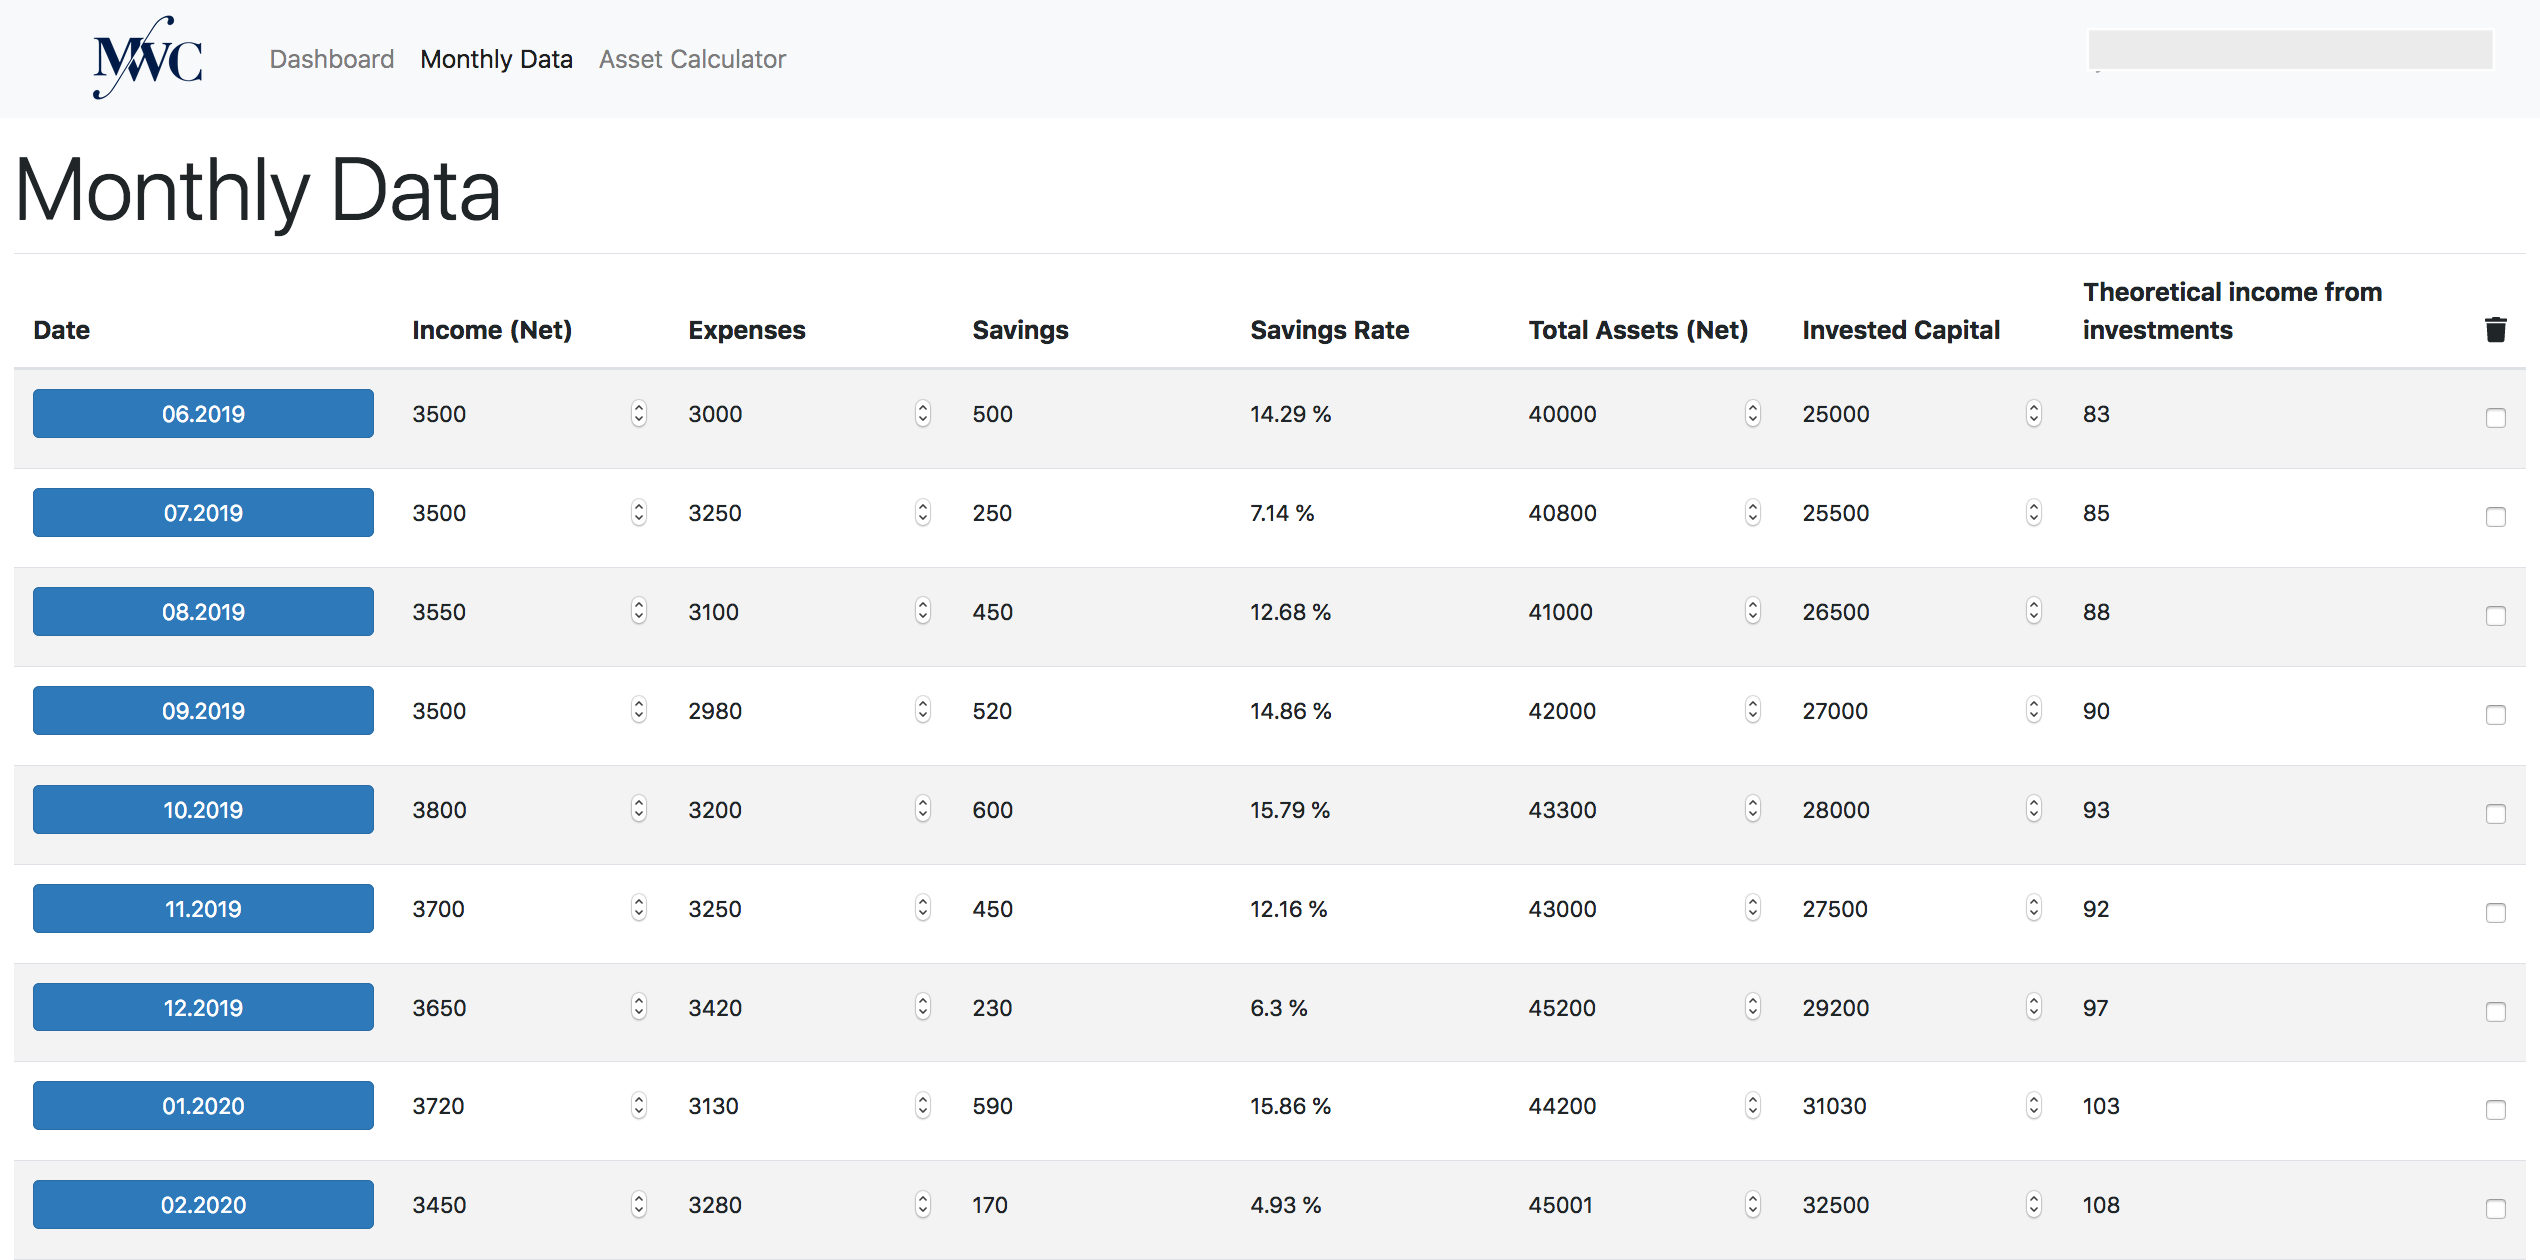The width and height of the screenshot is (2540, 1260).
Task: Click the income field showing 3800
Action: 530,809
